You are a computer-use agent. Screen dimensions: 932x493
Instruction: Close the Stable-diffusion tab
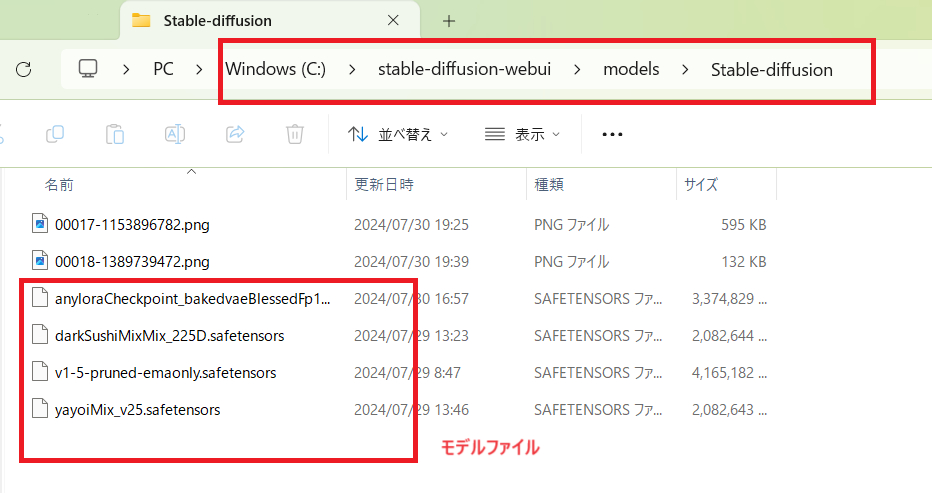(393, 20)
